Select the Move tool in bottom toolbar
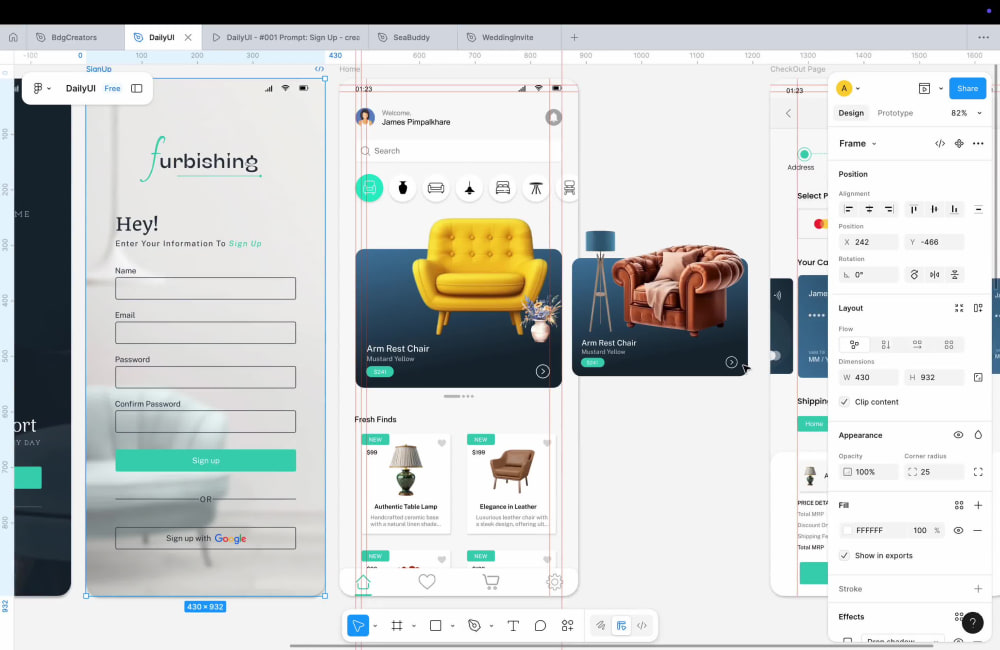 (x=358, y=626)
